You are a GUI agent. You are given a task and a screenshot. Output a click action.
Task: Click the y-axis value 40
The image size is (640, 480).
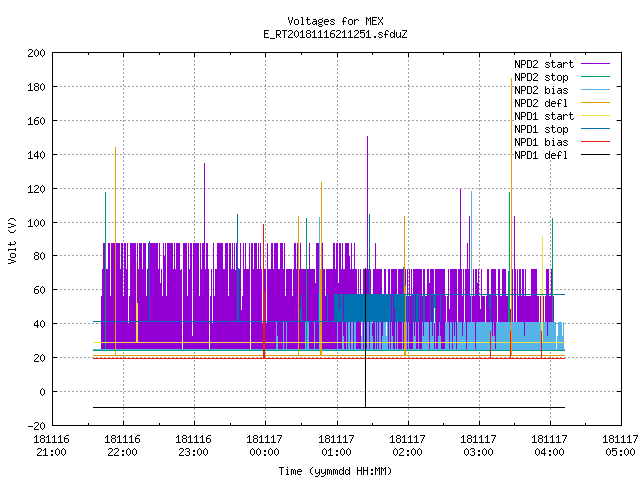click(40, 324)
